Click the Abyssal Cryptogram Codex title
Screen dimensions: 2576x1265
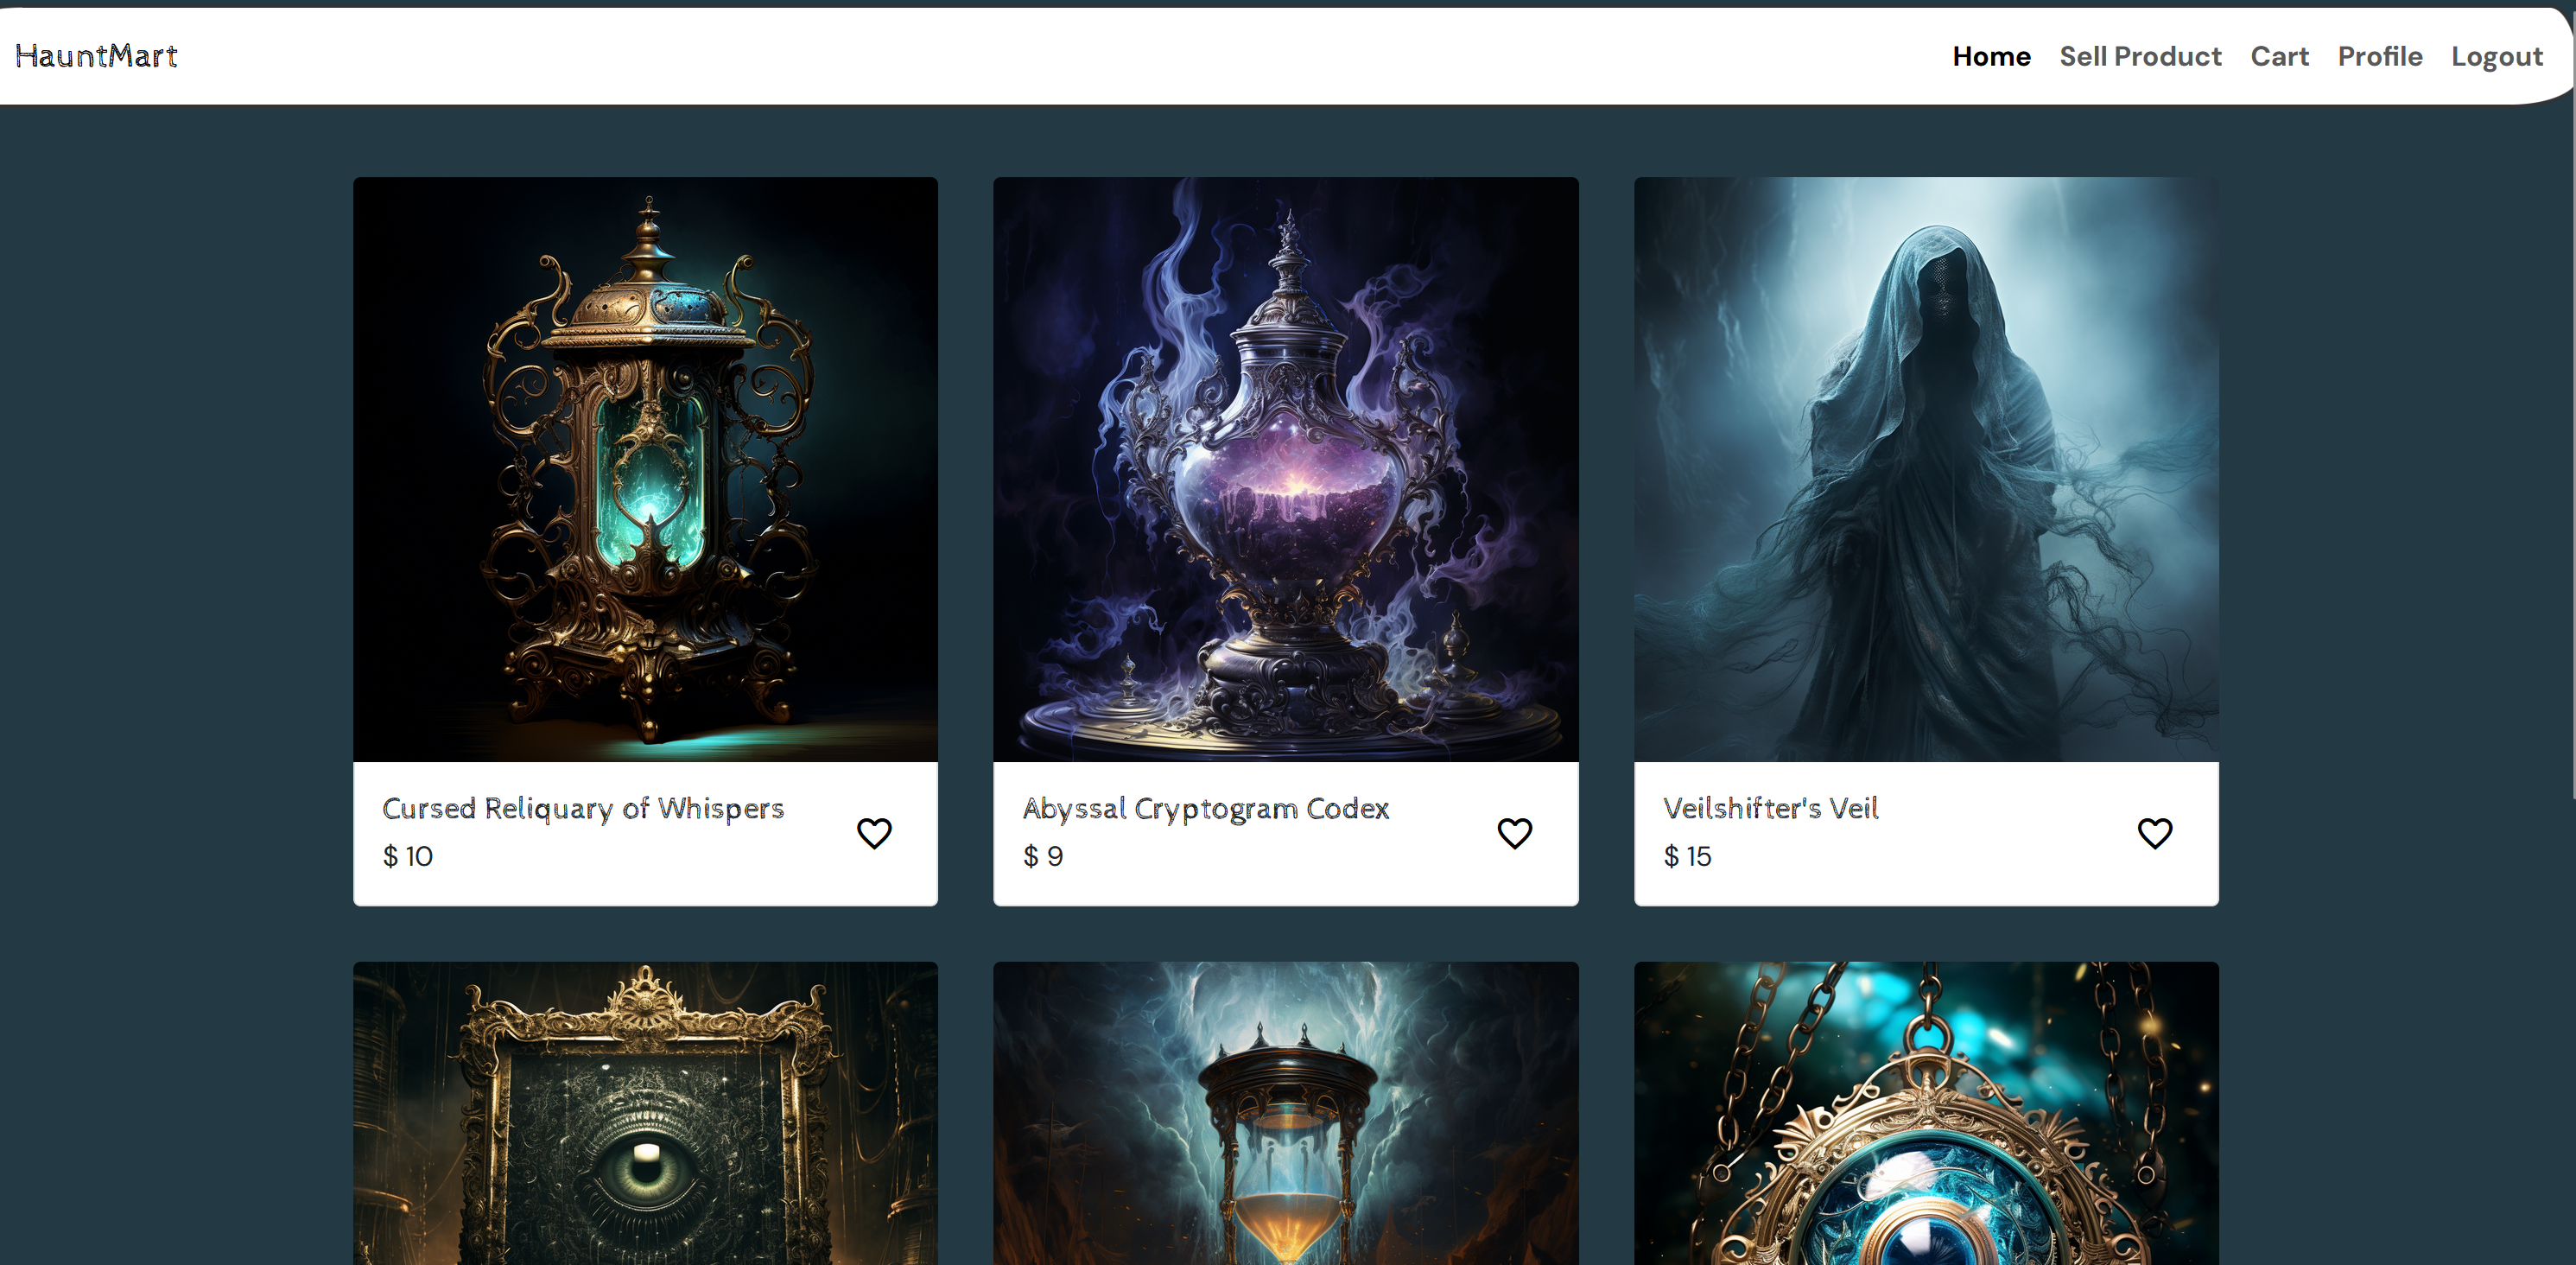pos(1205,808)
